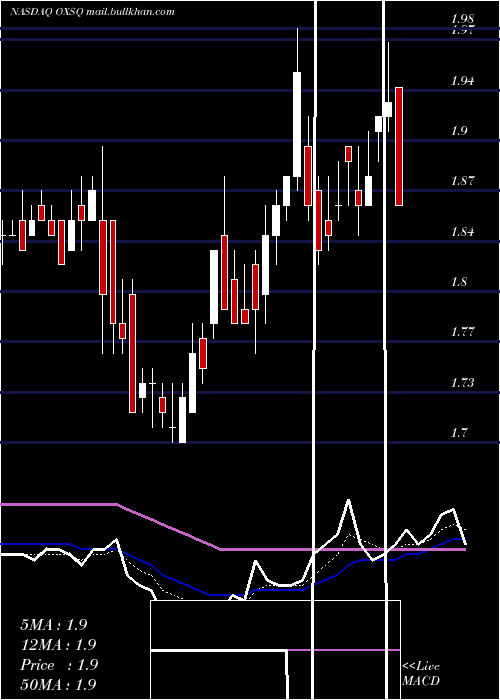Click the 1.77 price axis label
The height and width of the screenshot is (700, 500).
[x=462, y=332]
